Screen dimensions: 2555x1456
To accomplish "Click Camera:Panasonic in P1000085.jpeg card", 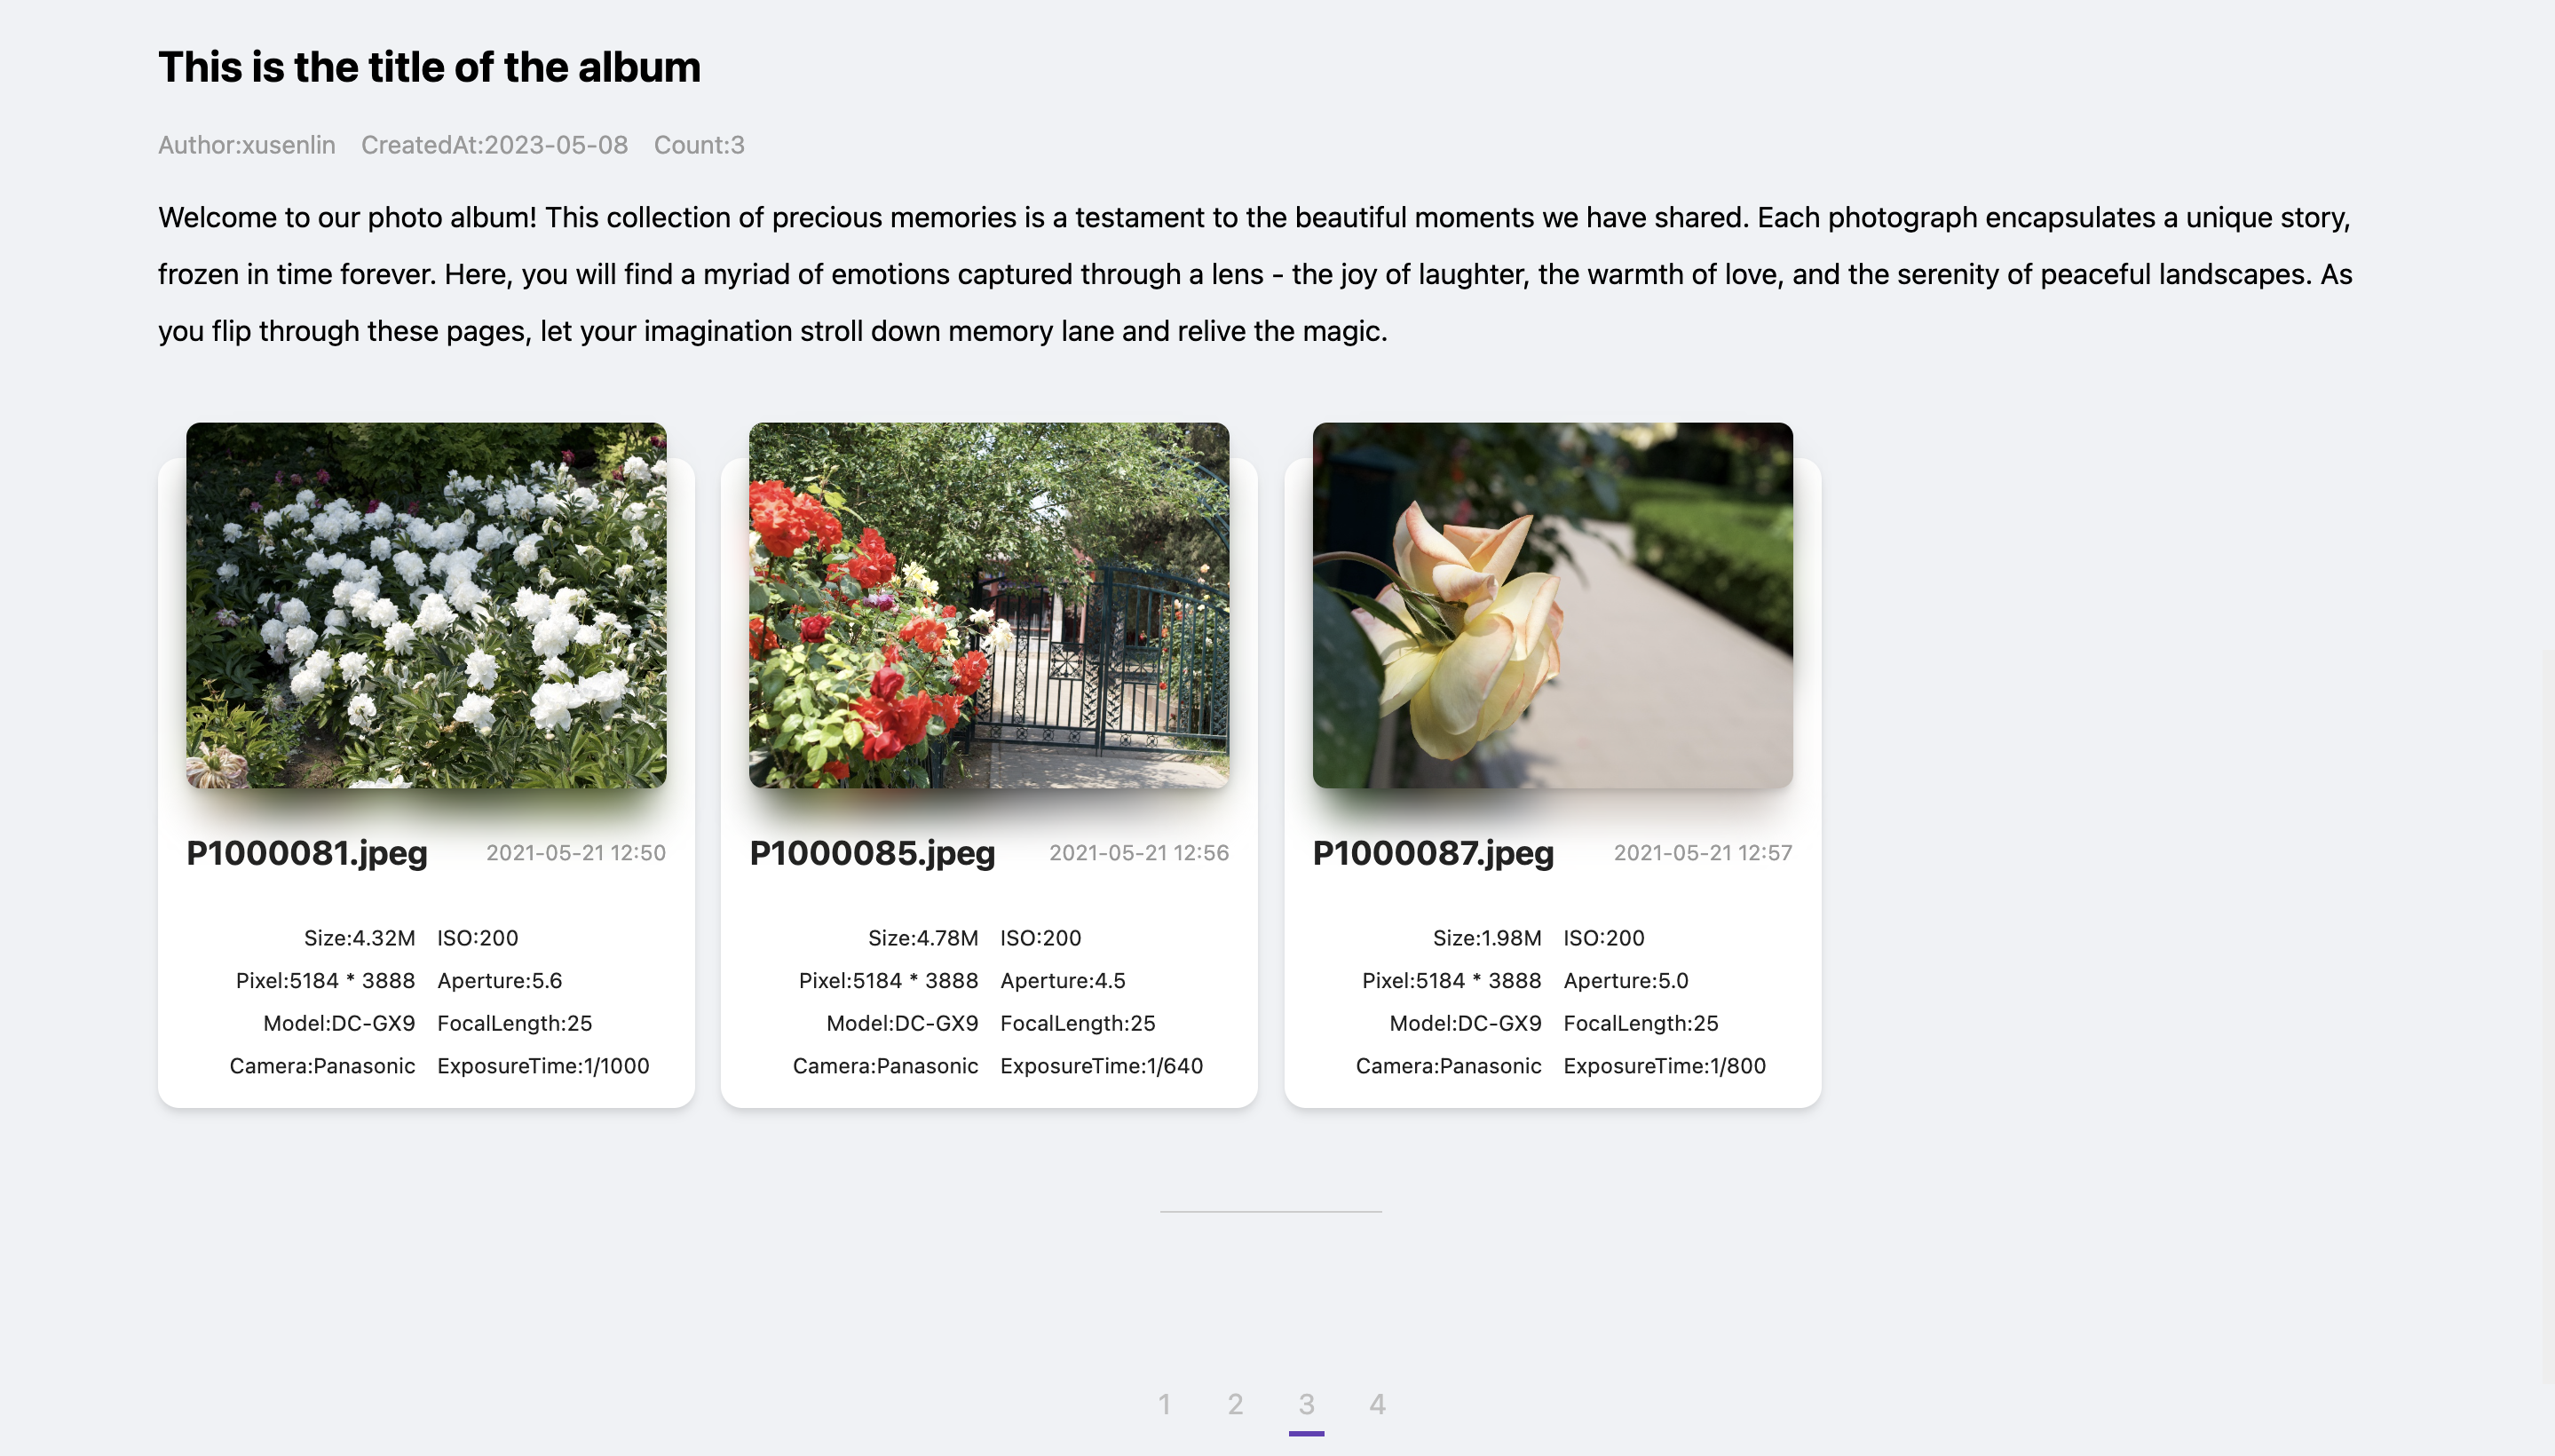I will pos(885,1066).
